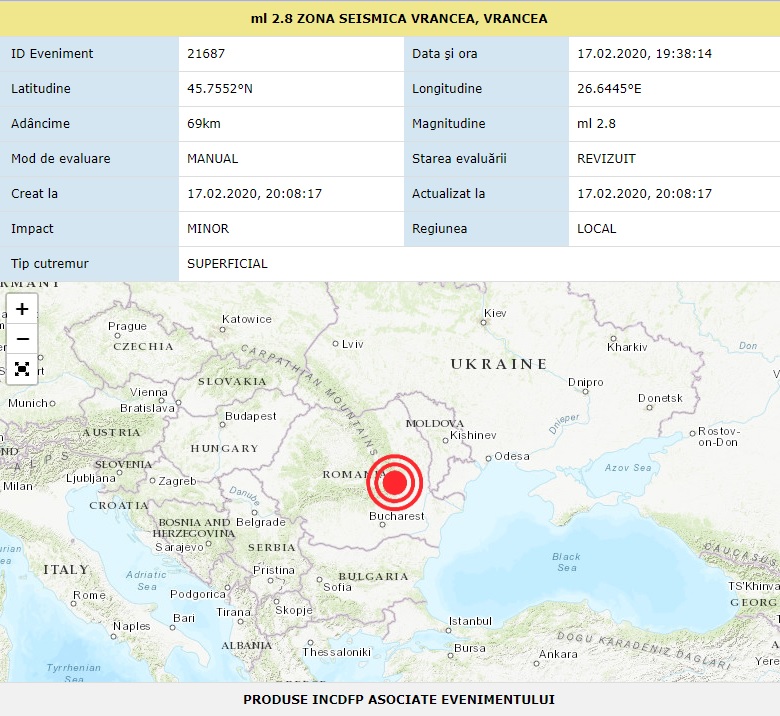Click the longitude value 26.6445°E
This screenshot has height=716, width=780.
point(610,89)
